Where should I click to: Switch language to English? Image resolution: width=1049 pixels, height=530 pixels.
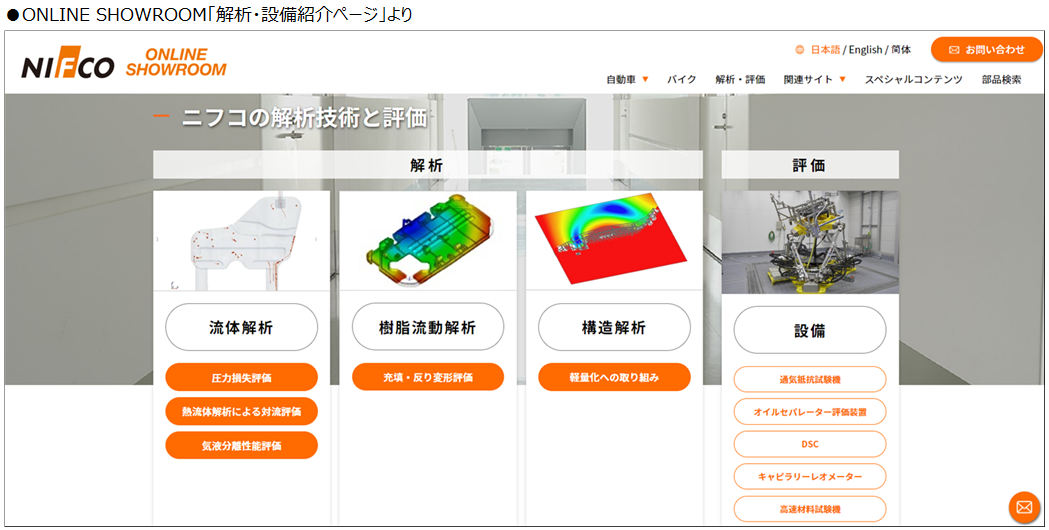(866, 50)
